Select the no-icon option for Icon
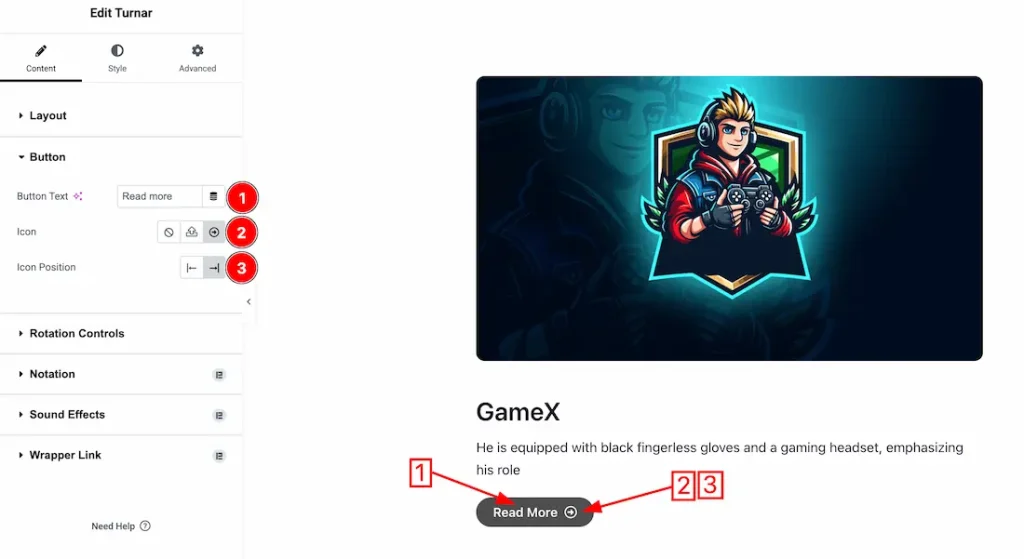1024x559 pixels. (168, 232)
